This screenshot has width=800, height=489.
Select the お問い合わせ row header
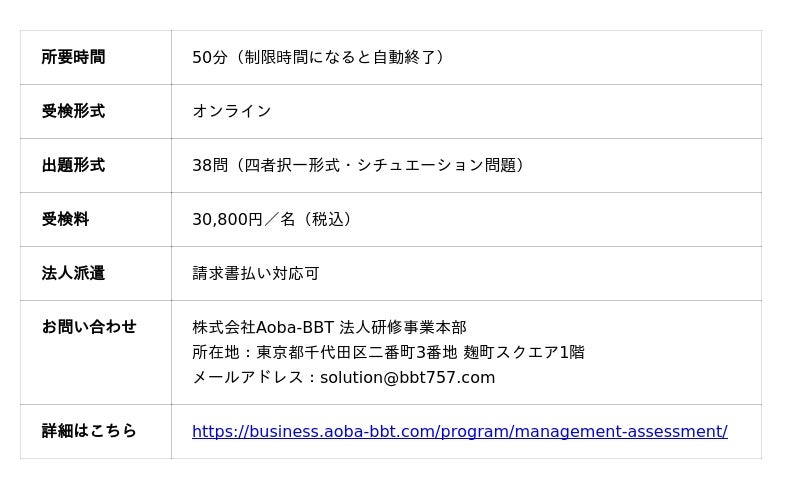coord(89,326)
